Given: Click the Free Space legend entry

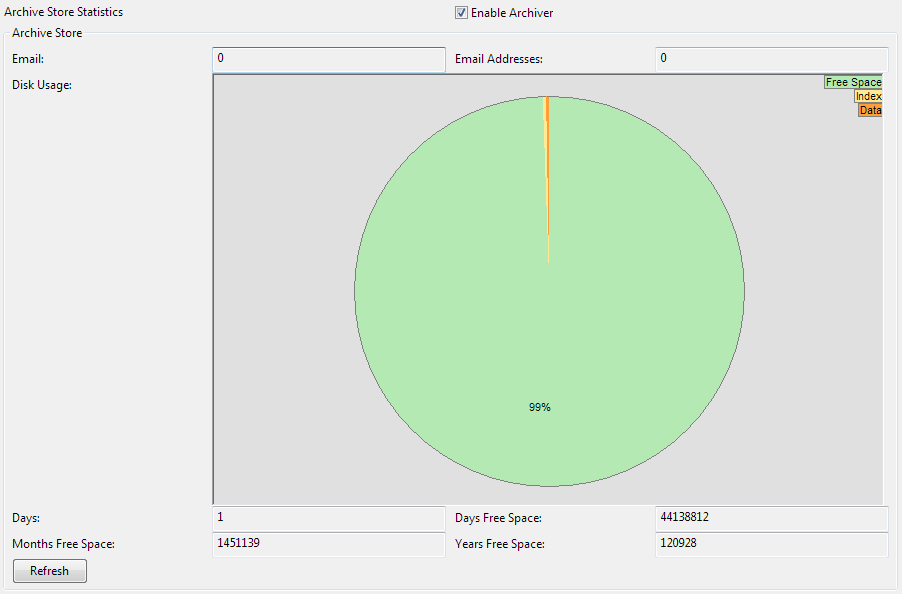Looking at the screenshot, I should click(853, 82).
